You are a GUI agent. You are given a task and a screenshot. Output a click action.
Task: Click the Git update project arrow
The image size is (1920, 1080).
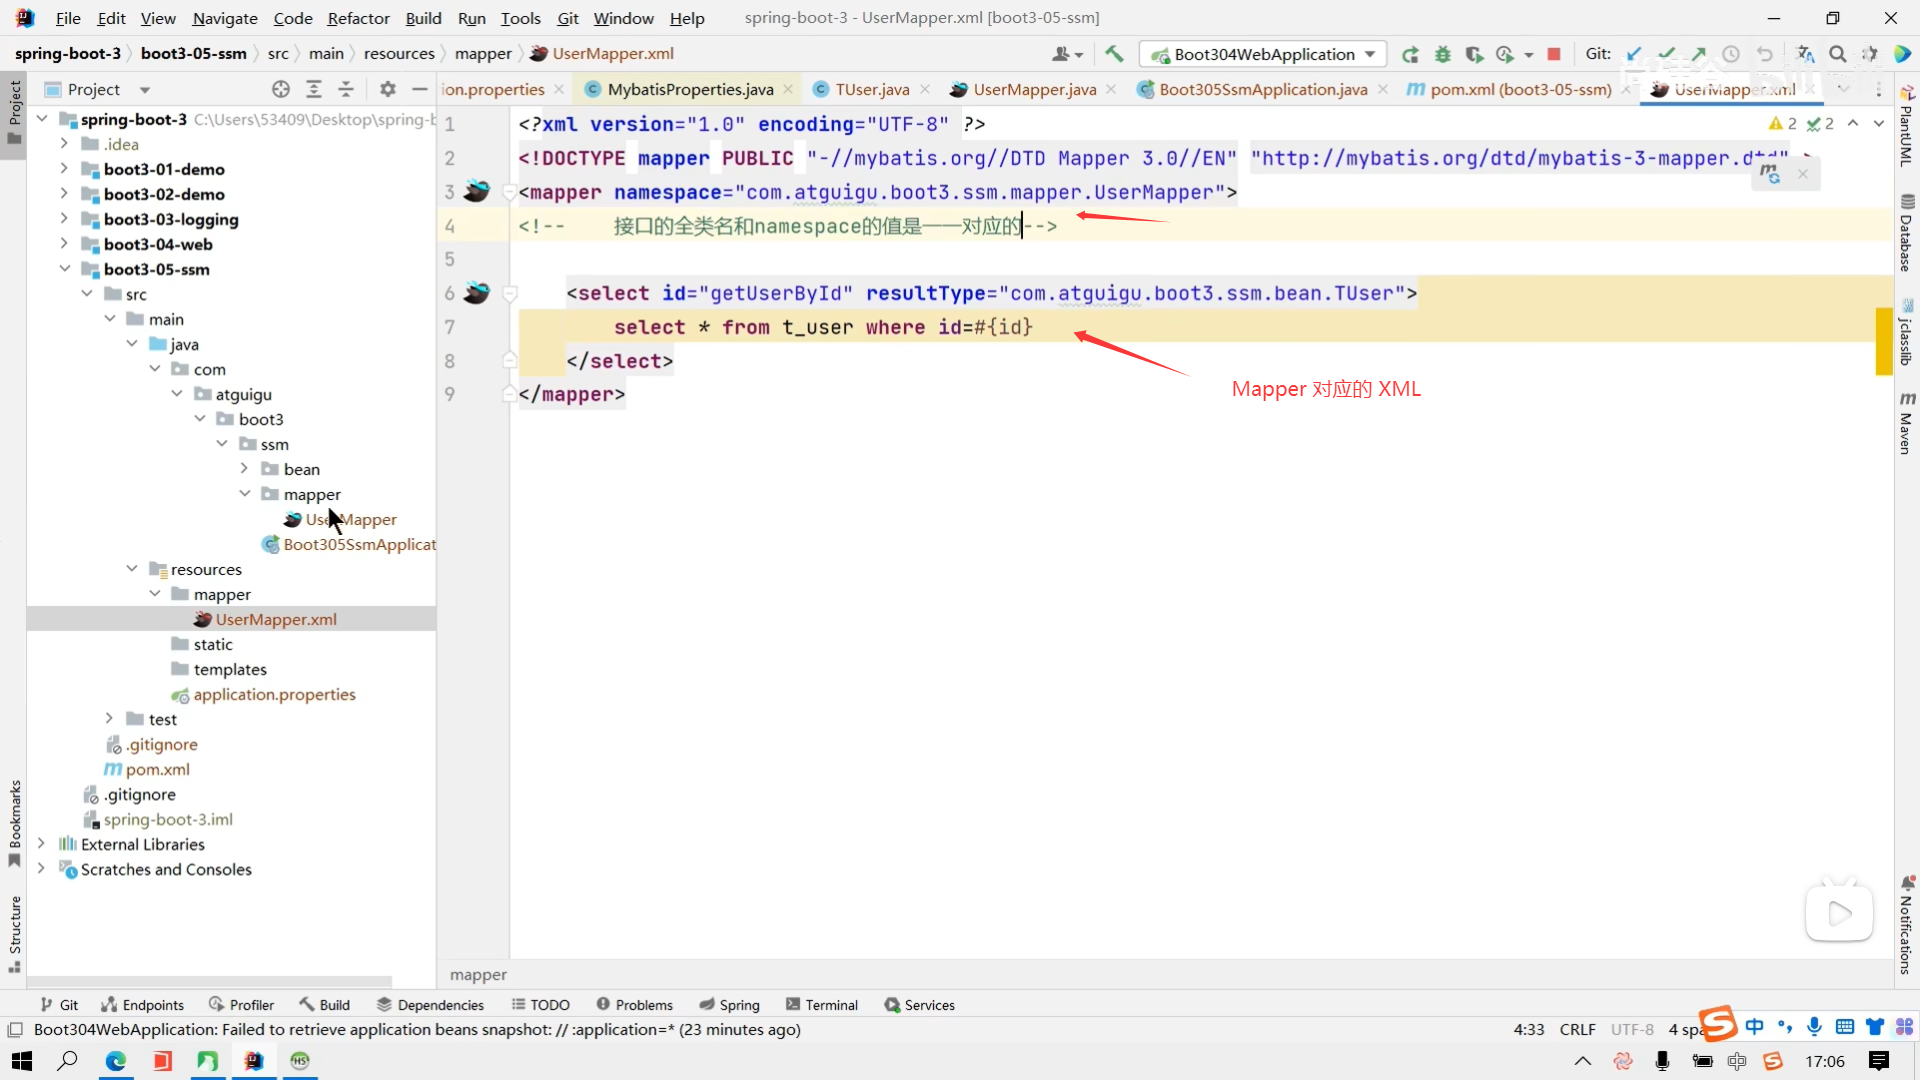pyautogui.click(x=1634, y=54)
